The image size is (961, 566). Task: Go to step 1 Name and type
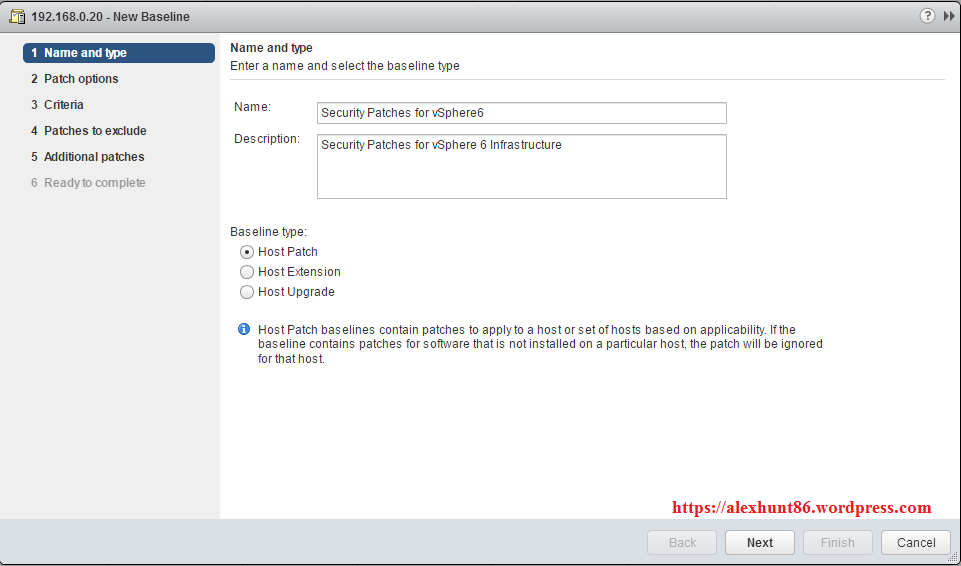pos(119,53)
